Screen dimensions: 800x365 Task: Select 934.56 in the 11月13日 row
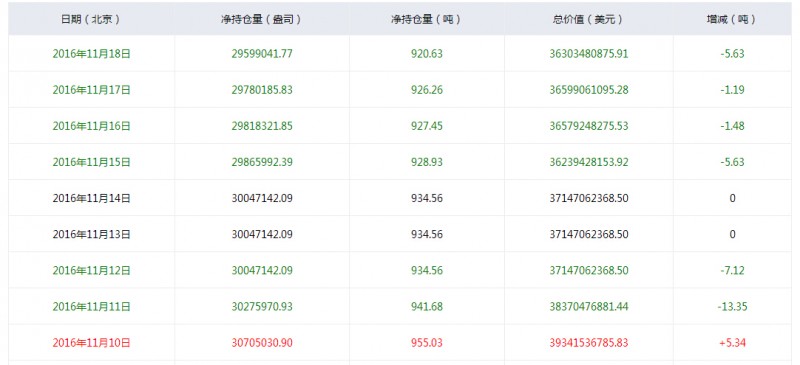coord(427,234)
